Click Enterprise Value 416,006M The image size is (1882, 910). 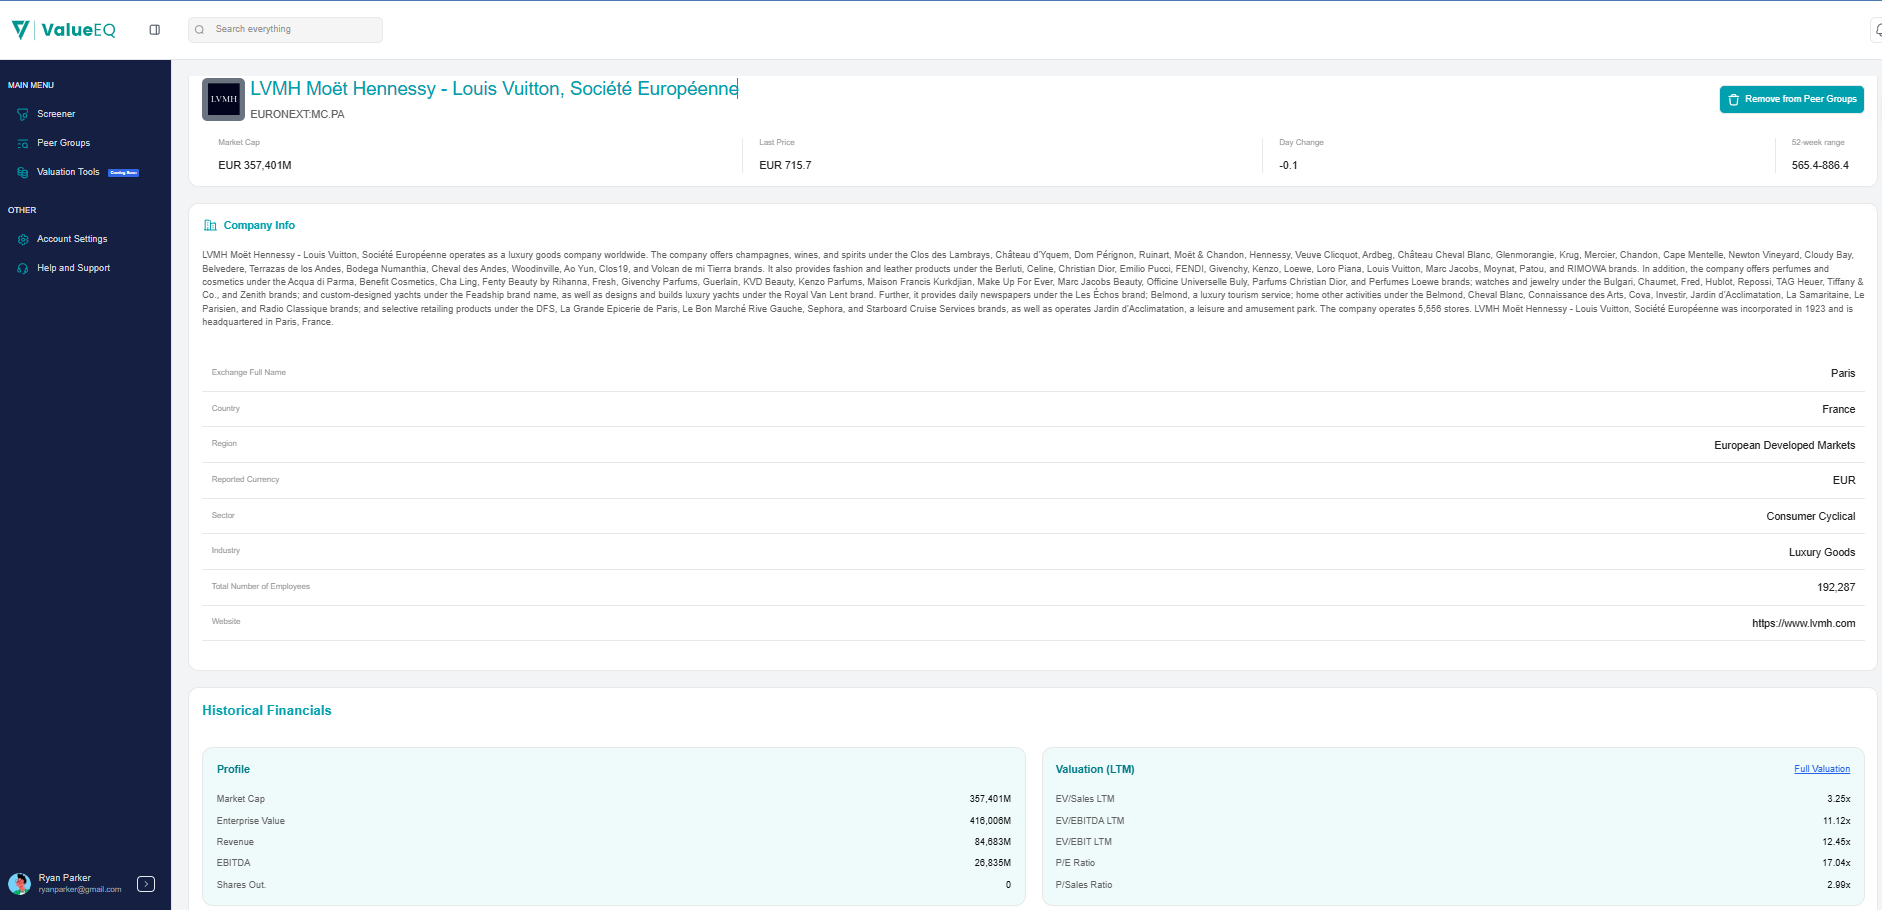click(990, 821)
